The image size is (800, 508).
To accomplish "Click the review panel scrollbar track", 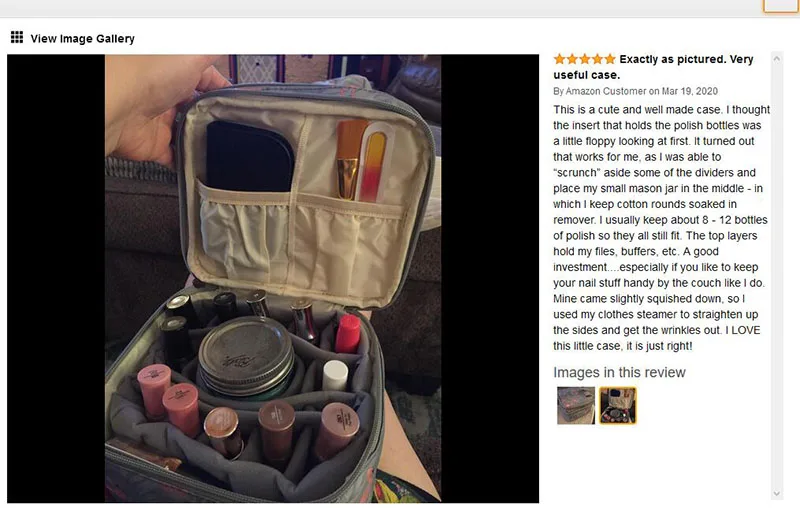I will (777, 276).
